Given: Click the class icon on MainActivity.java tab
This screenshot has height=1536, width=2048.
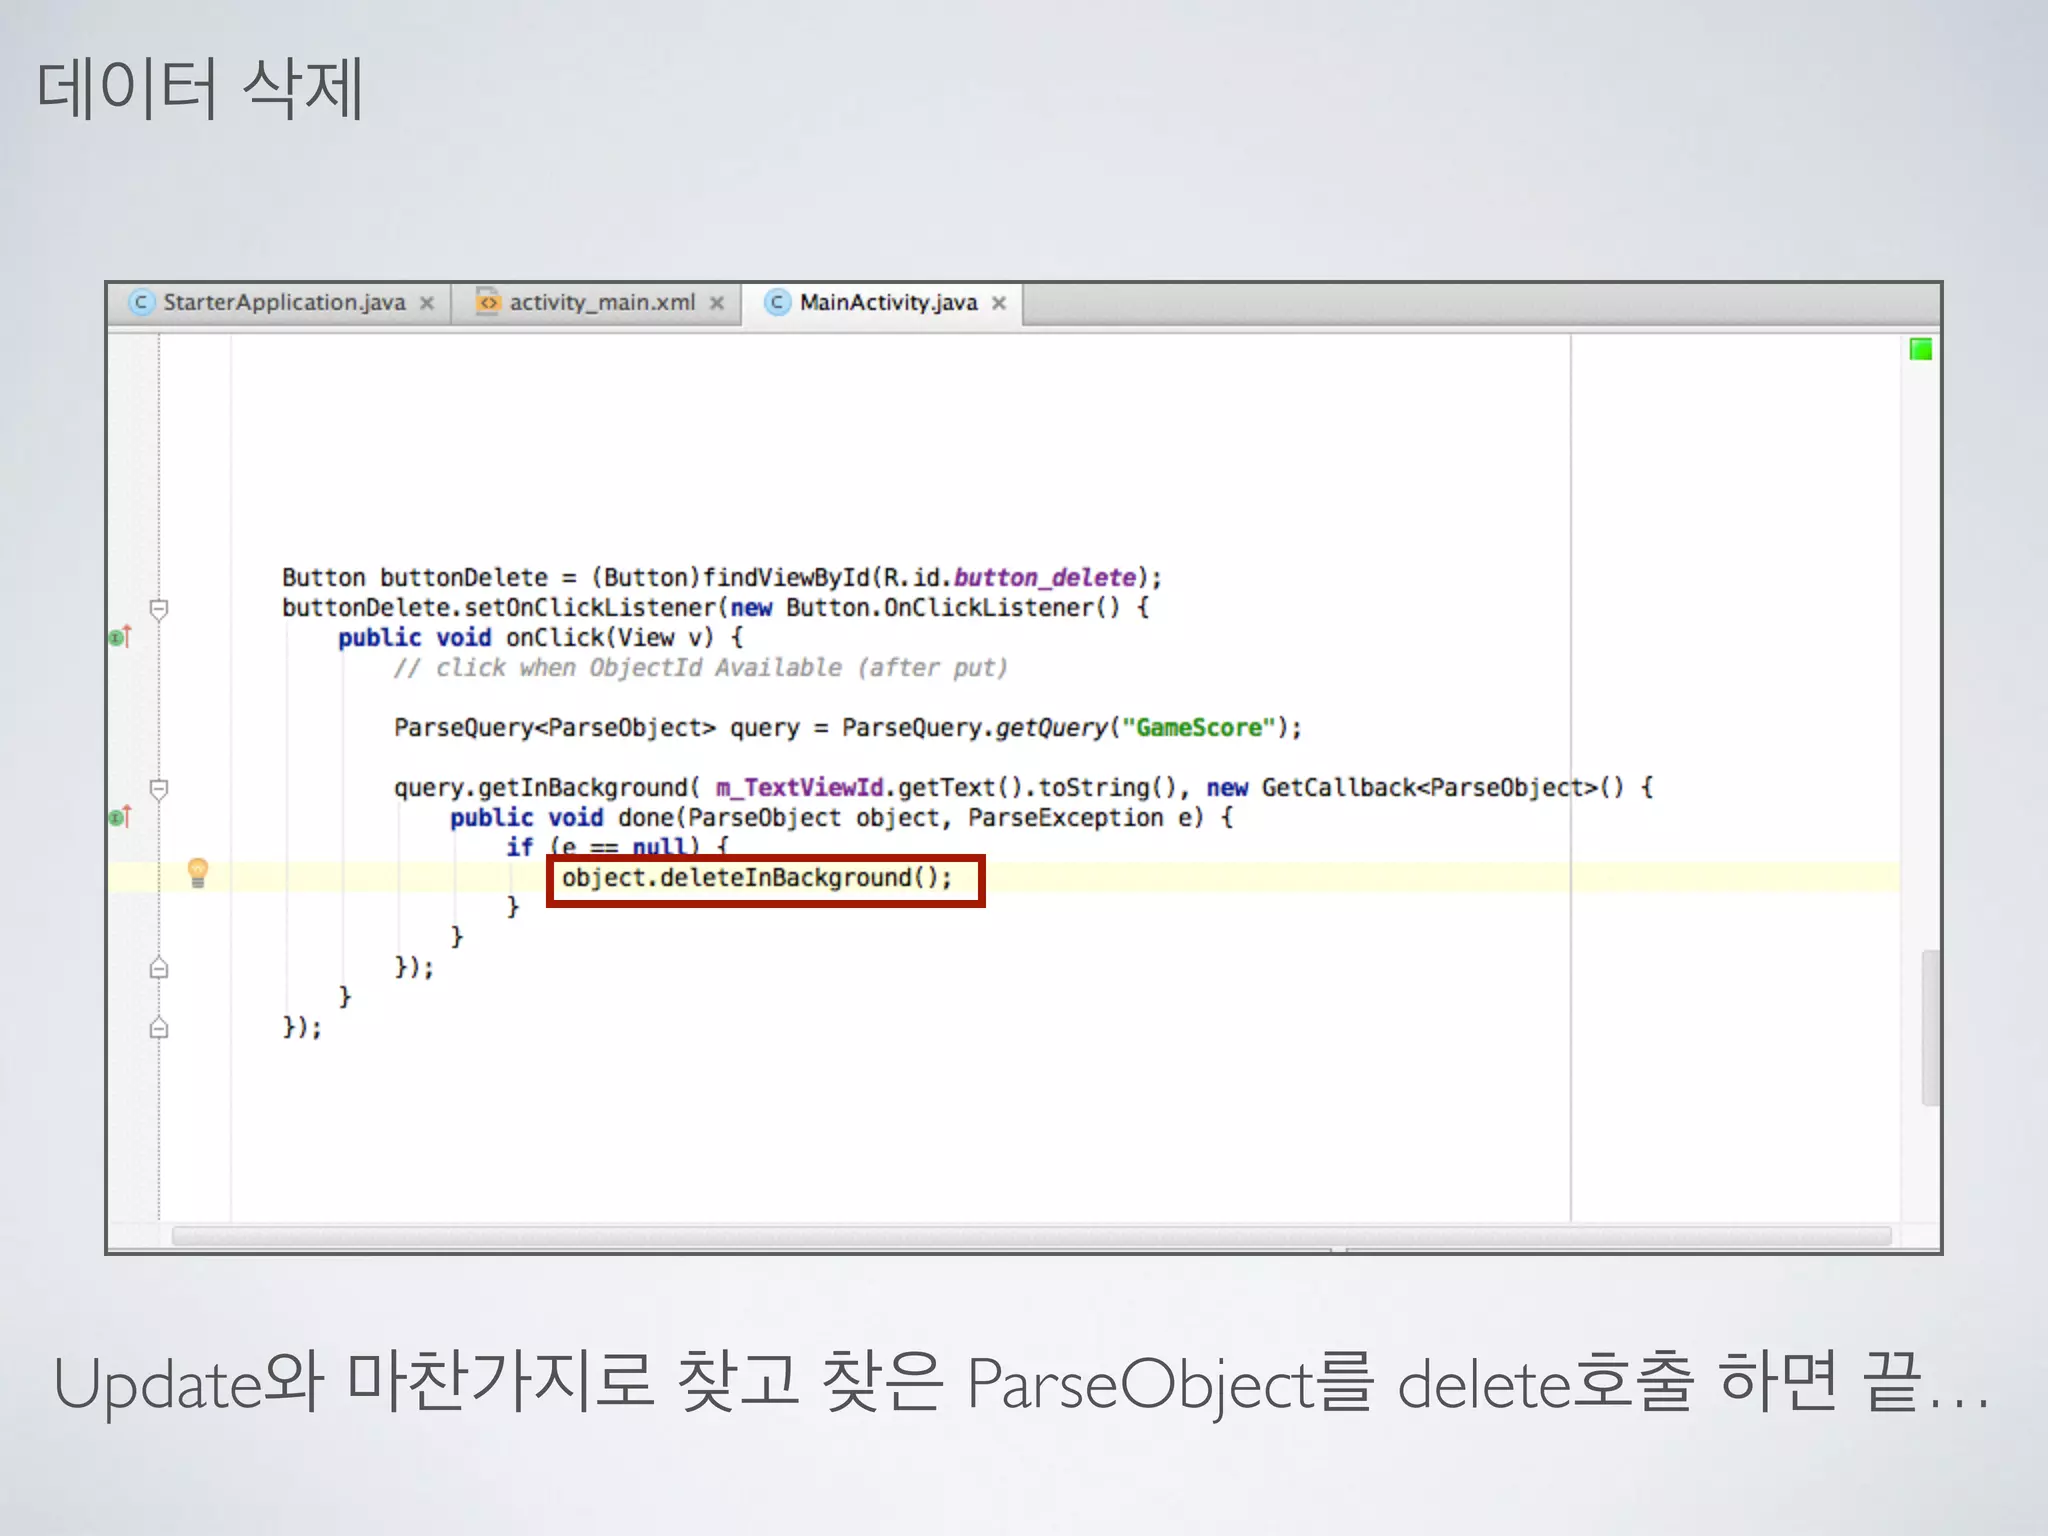Looking at the screenshot, I should (777, 302).
